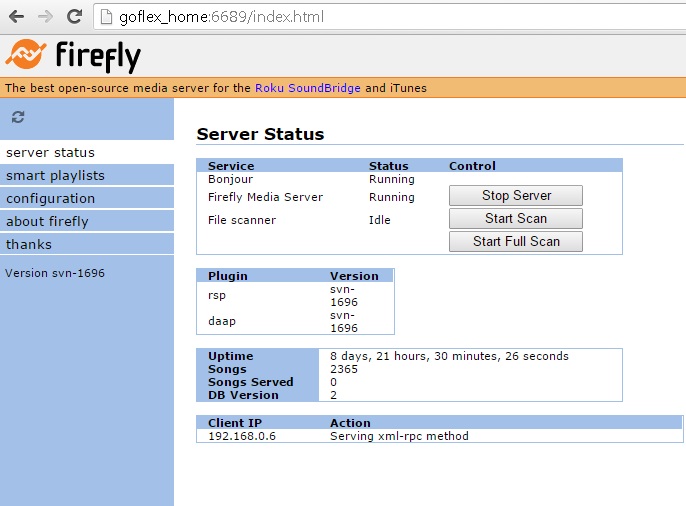Image resolution: width=686 pixels, height=506 pixels.
Task: Open the about firefly page
Action: click(x=87, y=221)
